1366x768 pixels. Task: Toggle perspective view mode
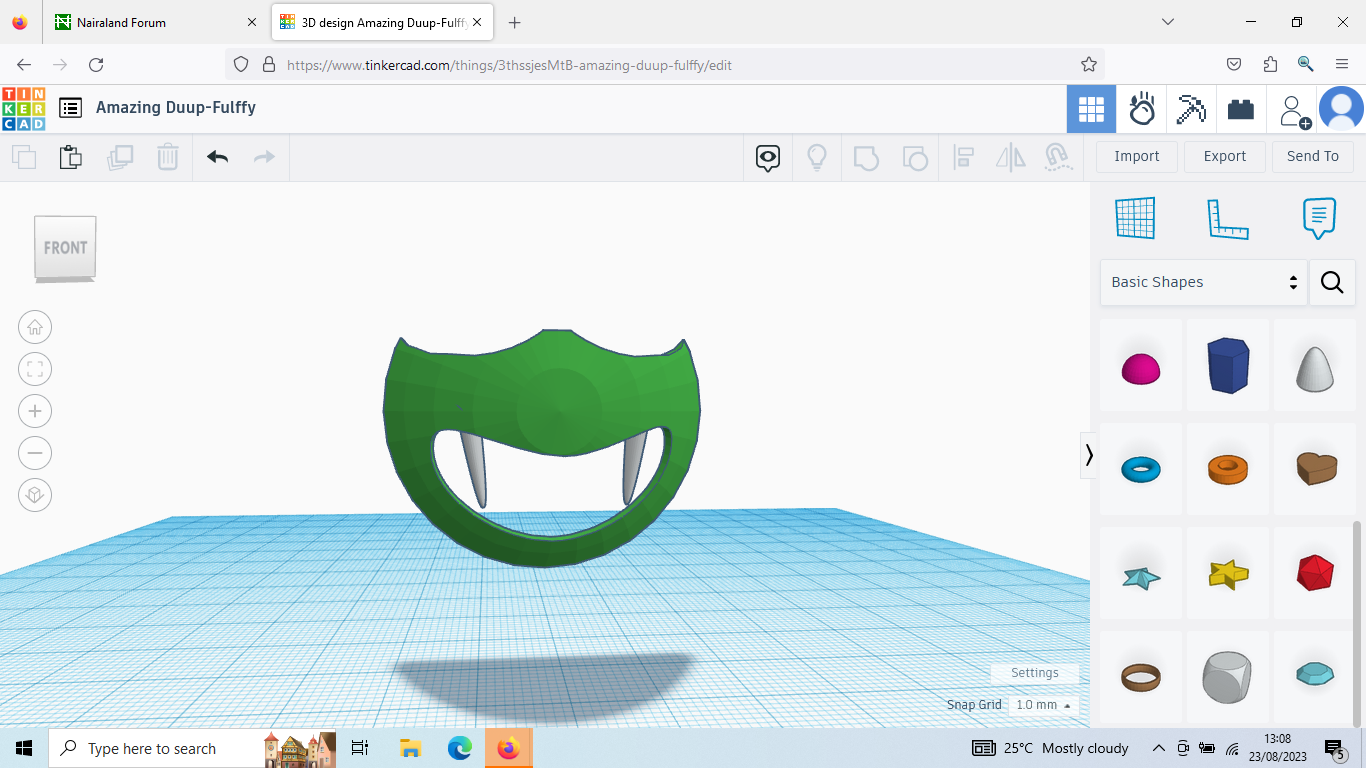(x=35, y=495)
